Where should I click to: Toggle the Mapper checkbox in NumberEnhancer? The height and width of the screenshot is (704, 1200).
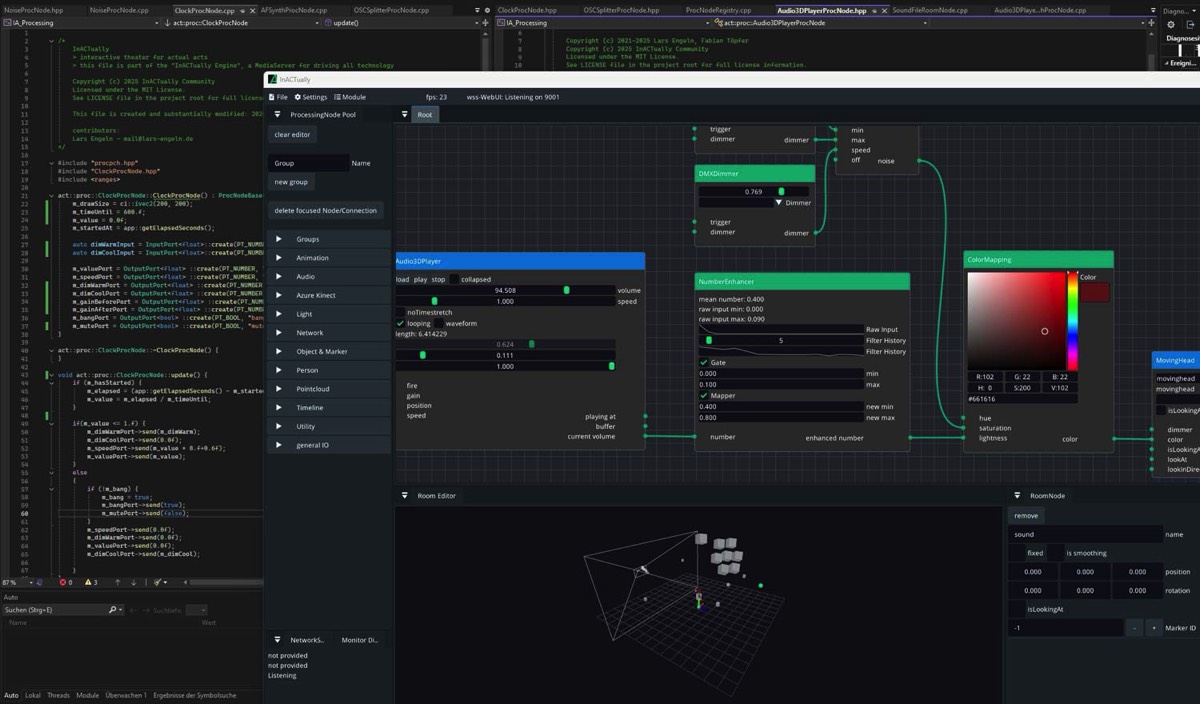coord(704,395)
